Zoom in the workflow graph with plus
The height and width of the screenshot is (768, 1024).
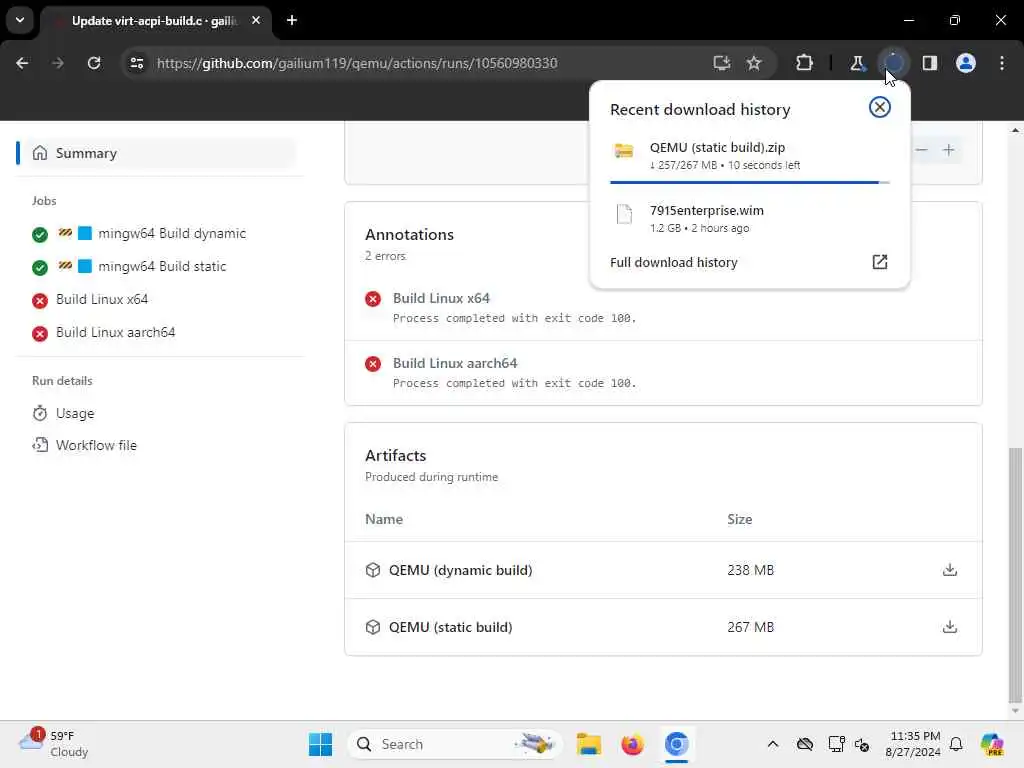click(x=948, y=150)
